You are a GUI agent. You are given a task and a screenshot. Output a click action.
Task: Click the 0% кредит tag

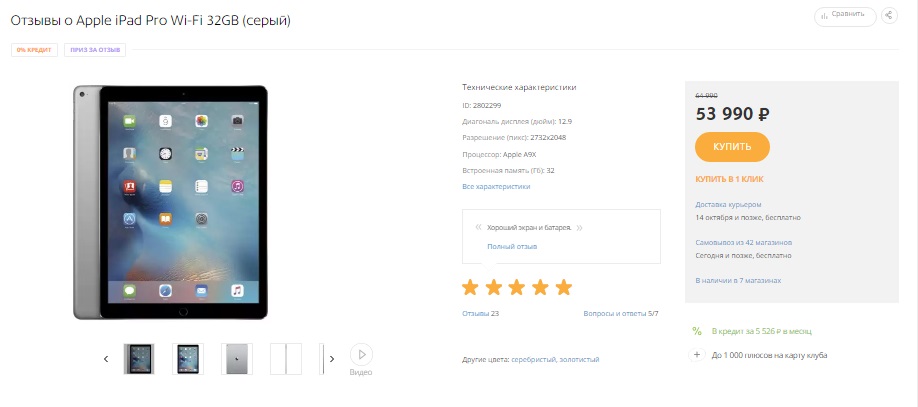click(34, 50)
